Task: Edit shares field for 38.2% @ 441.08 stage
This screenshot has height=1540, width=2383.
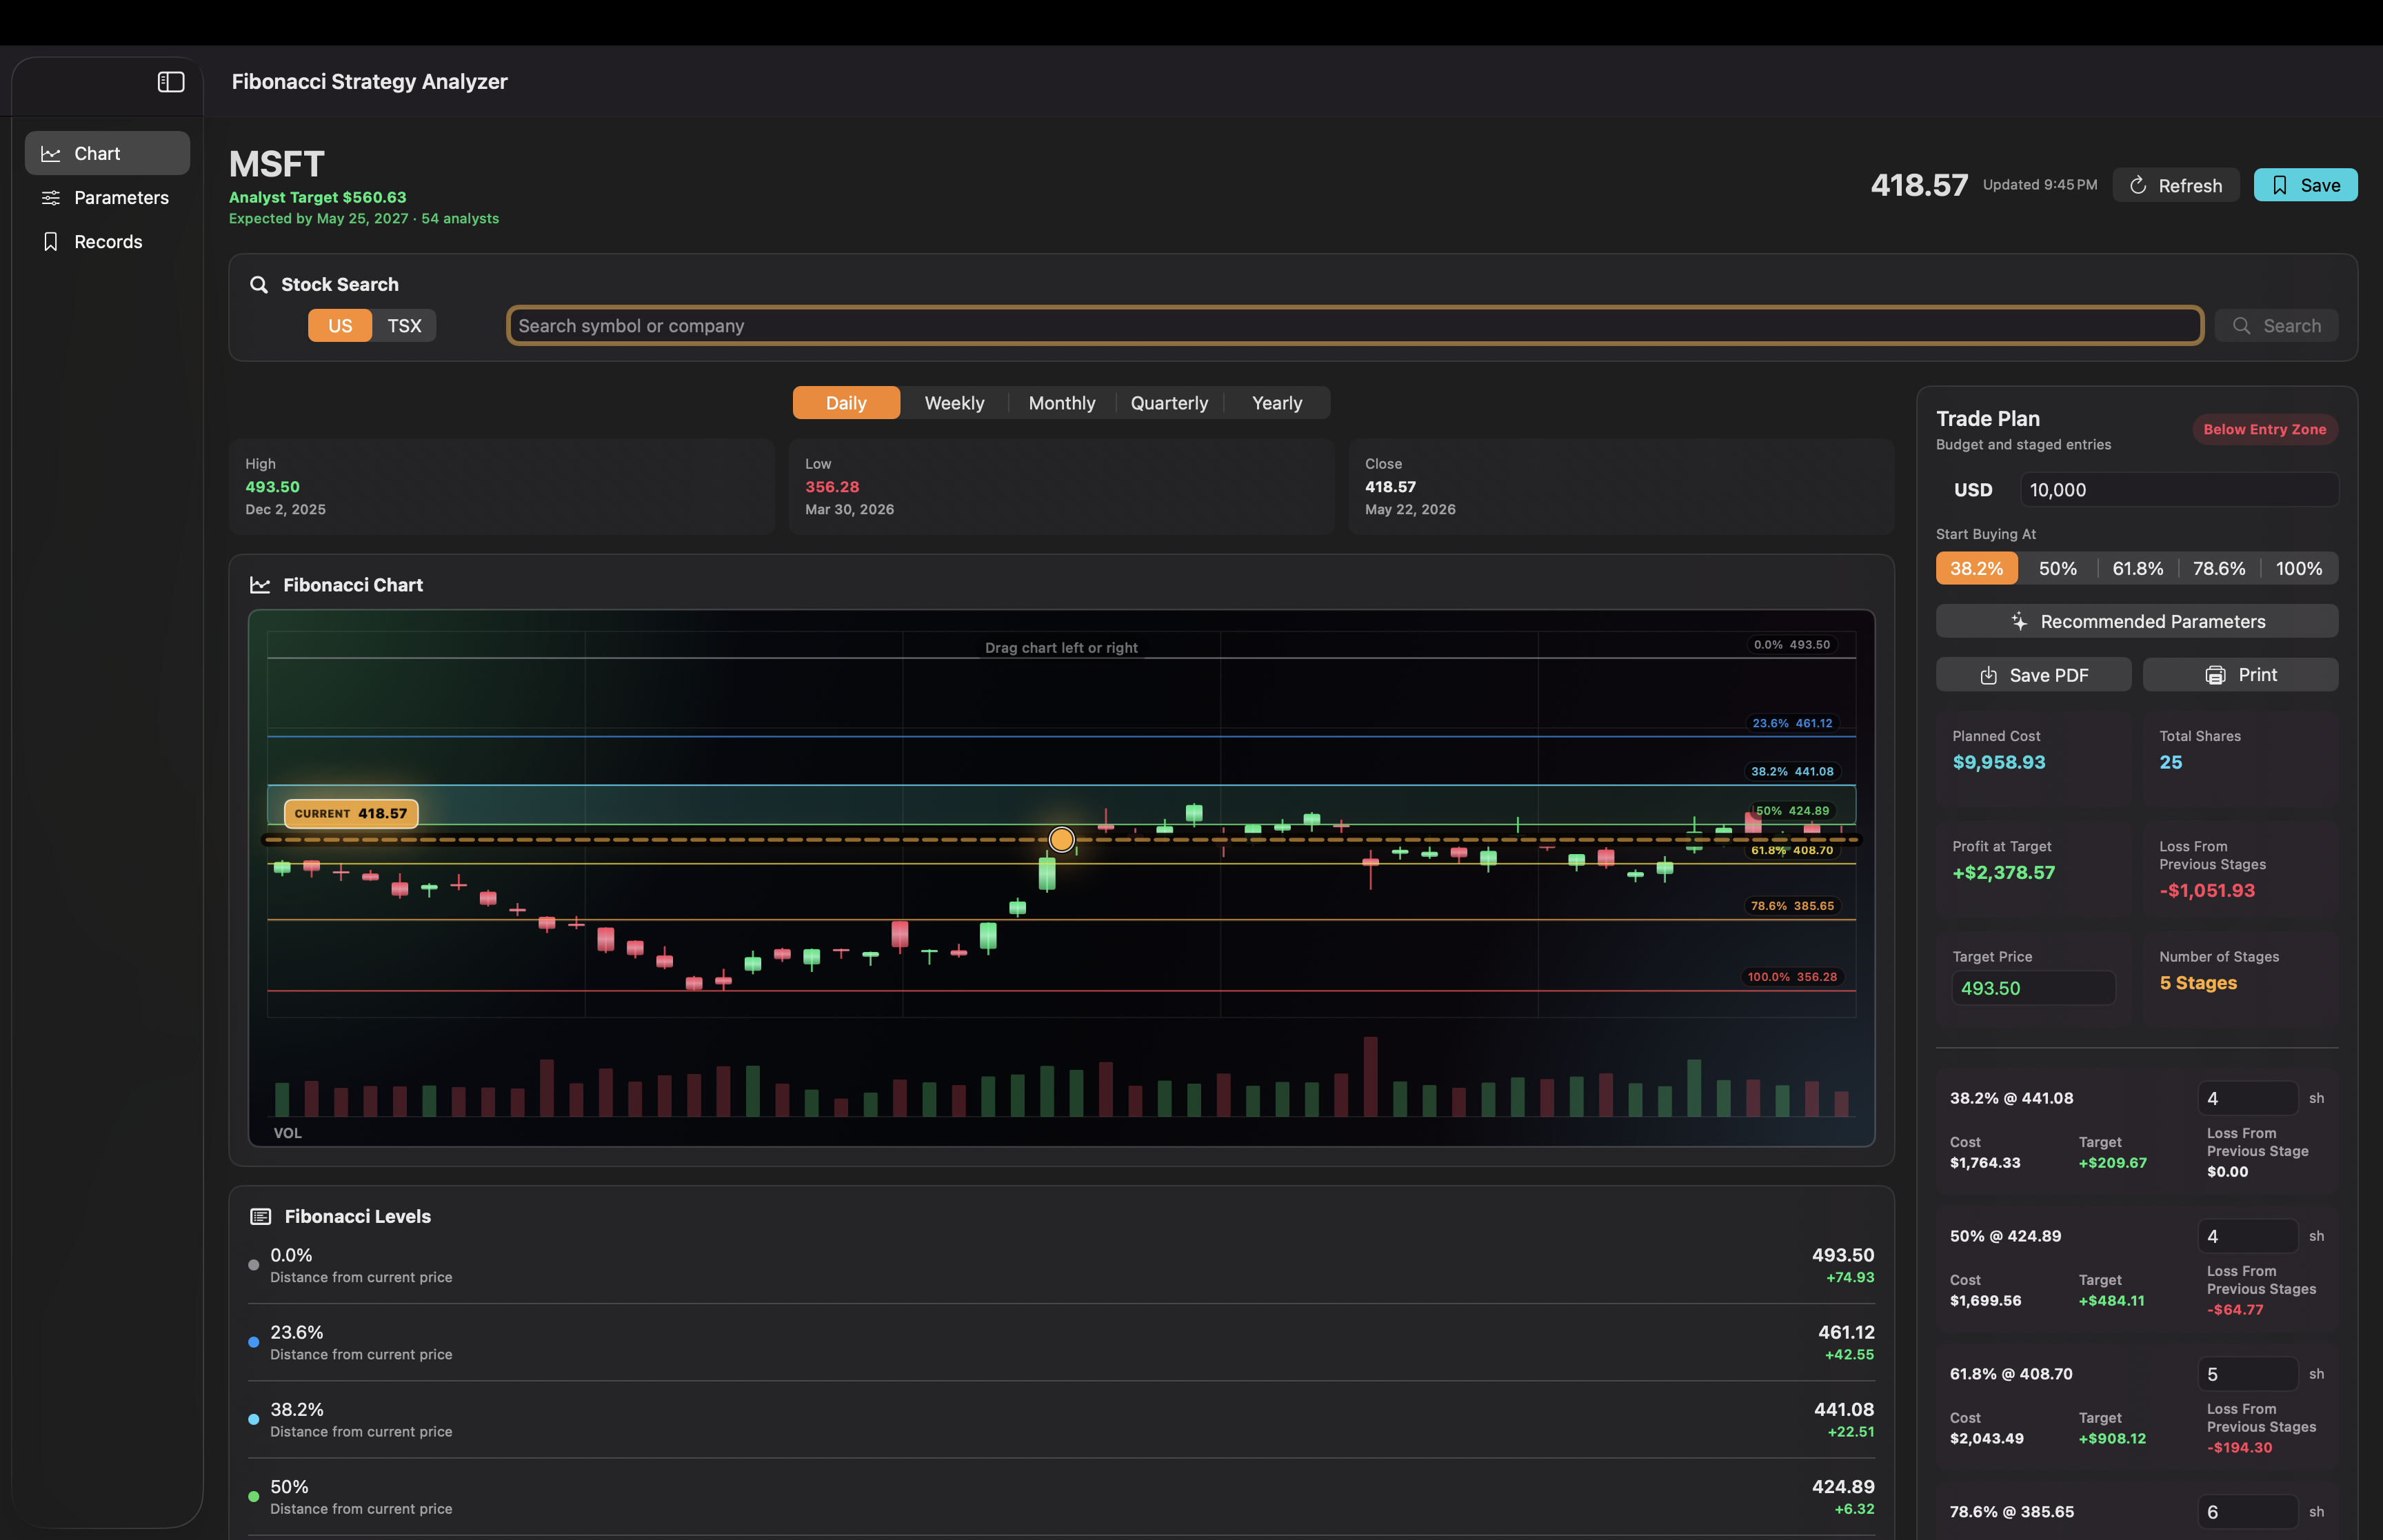Action: (2247, 1099)
